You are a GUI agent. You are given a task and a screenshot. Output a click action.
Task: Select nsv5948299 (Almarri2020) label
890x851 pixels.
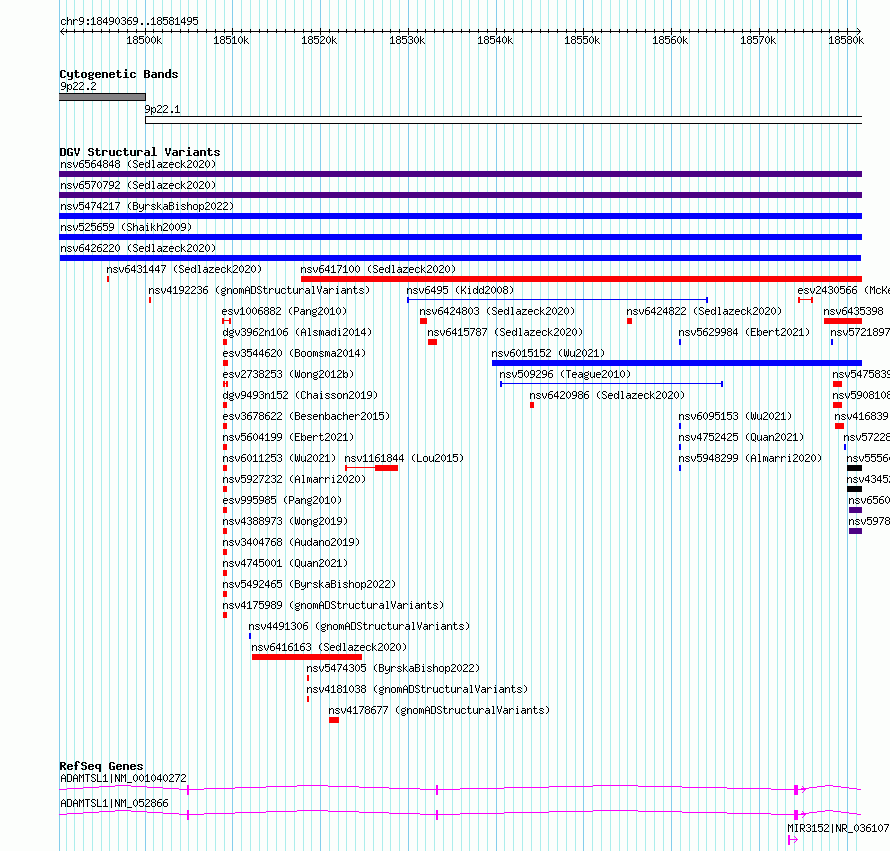pyautogui.click(x=750, y=458)
